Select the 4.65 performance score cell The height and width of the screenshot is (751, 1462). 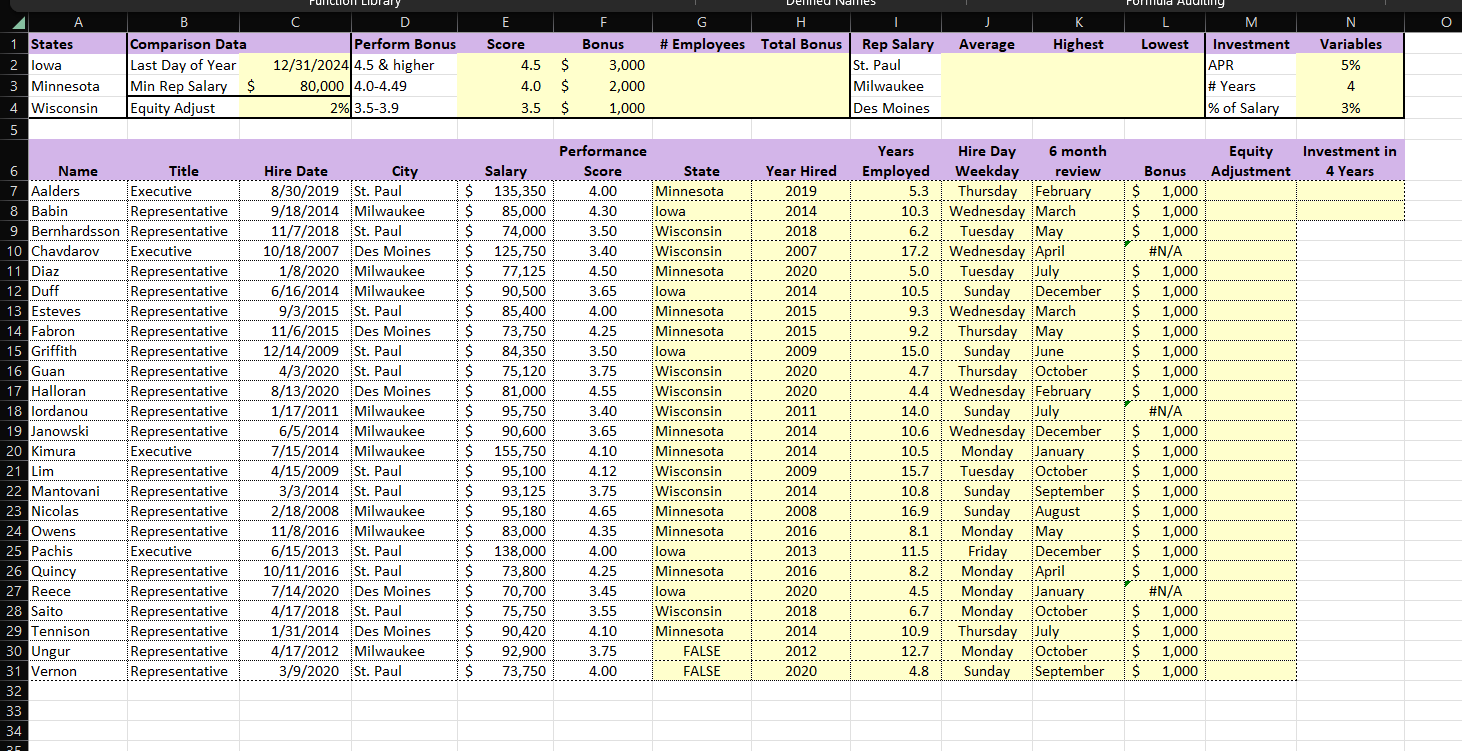point(602,511)
